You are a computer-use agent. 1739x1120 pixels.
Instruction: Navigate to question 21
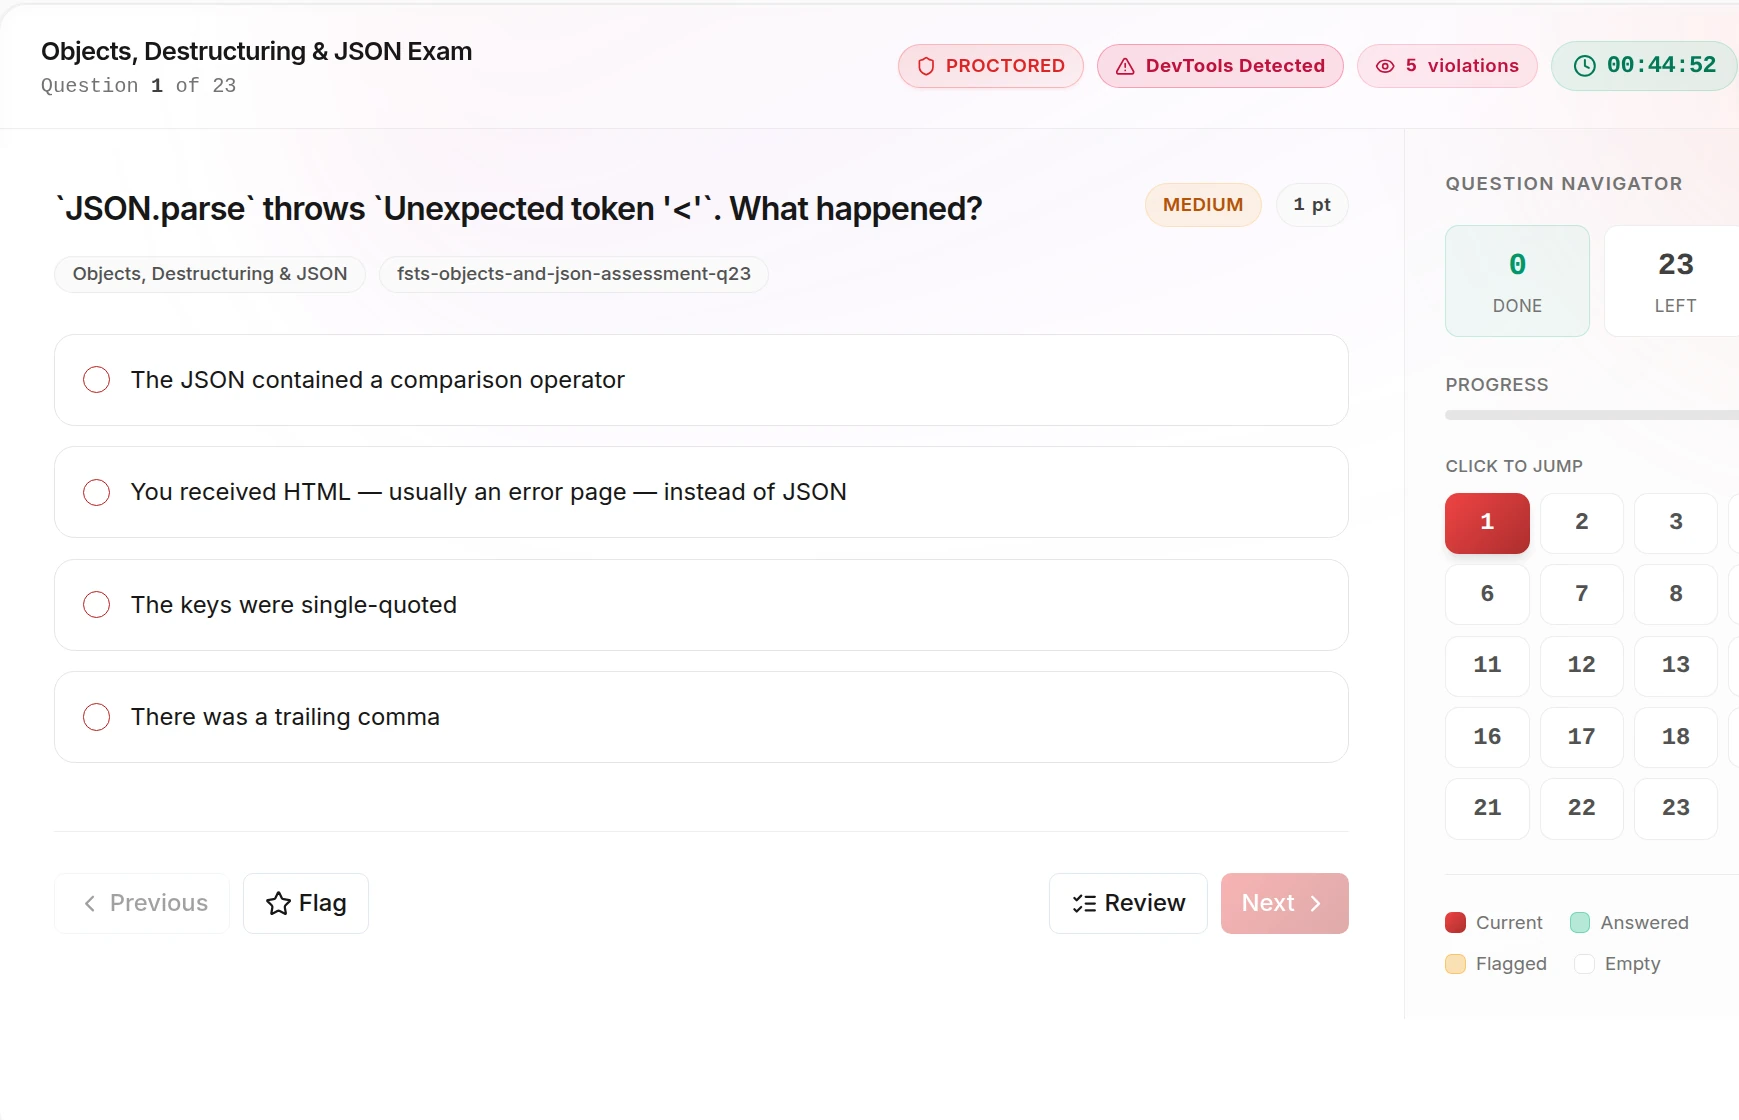[x=1487, y=808]
